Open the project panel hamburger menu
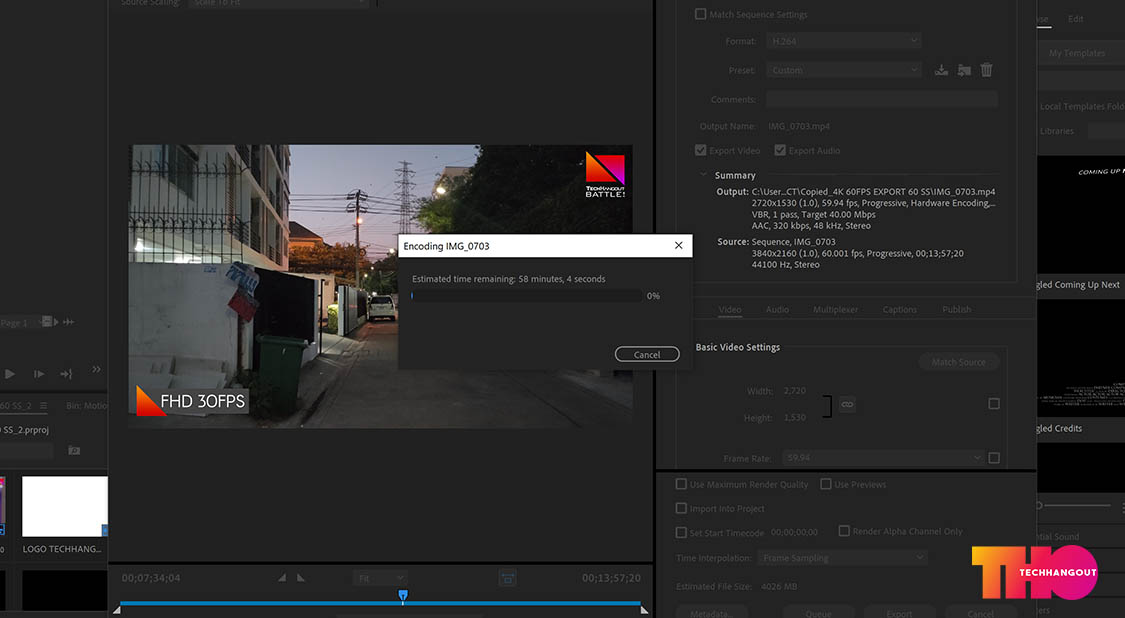 pyautogui.click(x=44, y=406)
